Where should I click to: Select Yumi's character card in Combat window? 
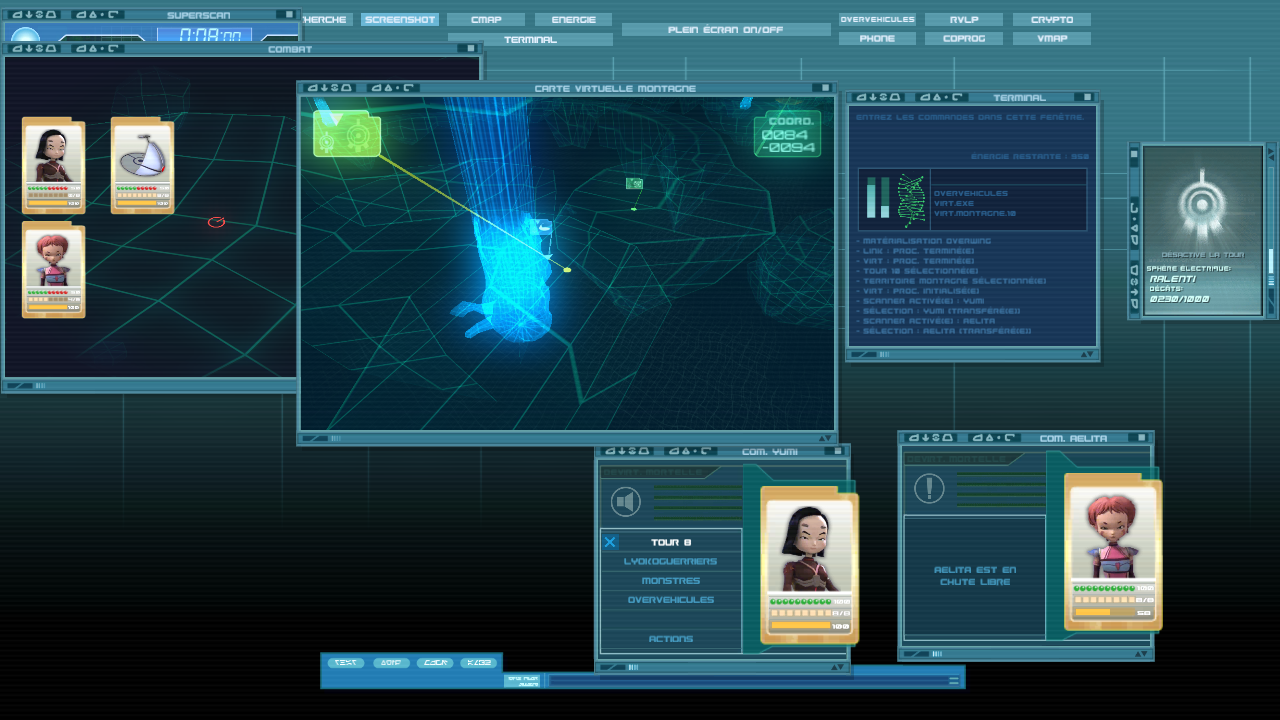[54, 166]
